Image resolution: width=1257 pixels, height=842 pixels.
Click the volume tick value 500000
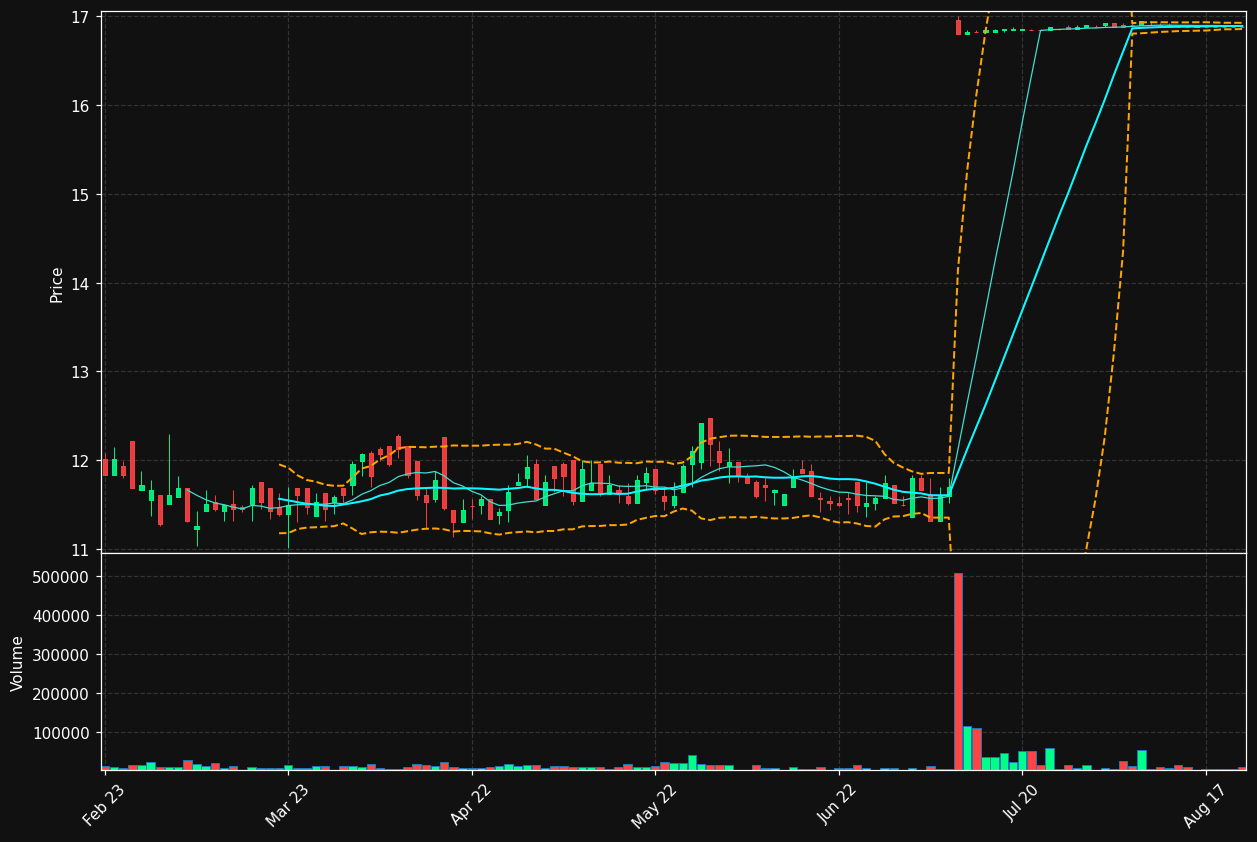coord(62,577)
